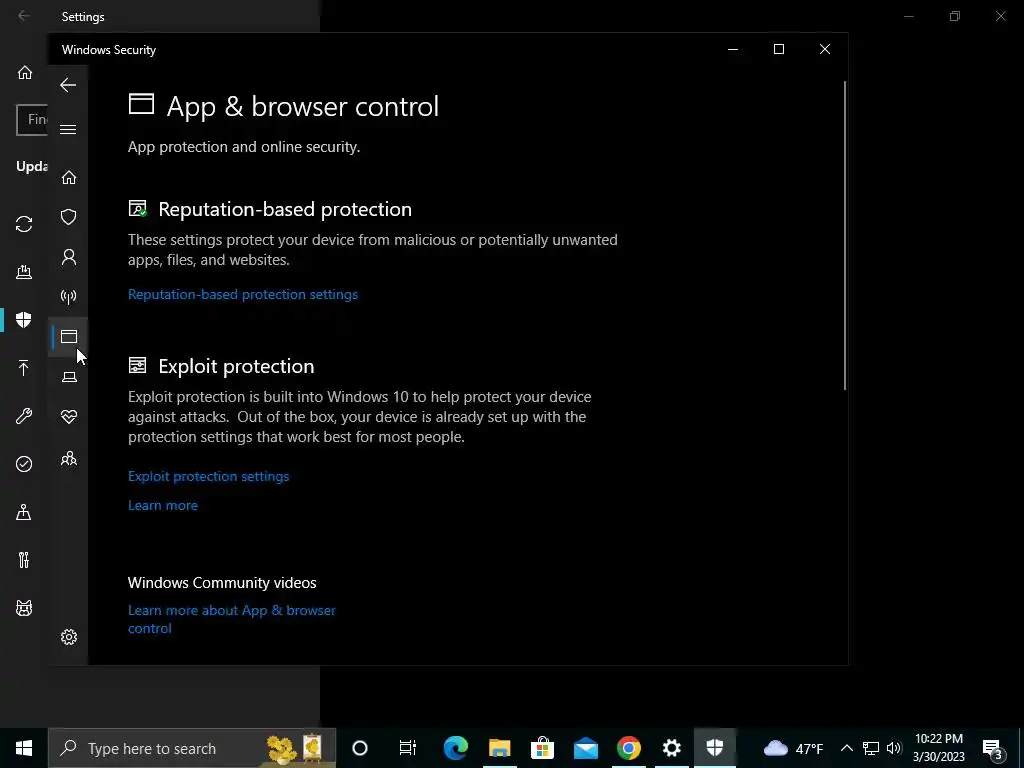Switch to Windows Security taskbar shield
This screenshot has height=768, width=1024.
[x=715, y=748]
